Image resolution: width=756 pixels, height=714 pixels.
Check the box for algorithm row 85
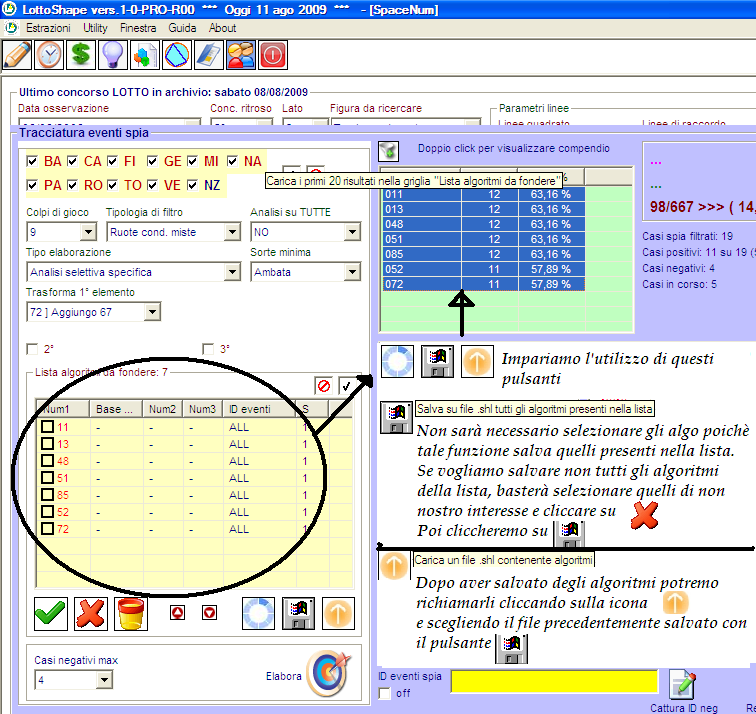tap(47, 495)
